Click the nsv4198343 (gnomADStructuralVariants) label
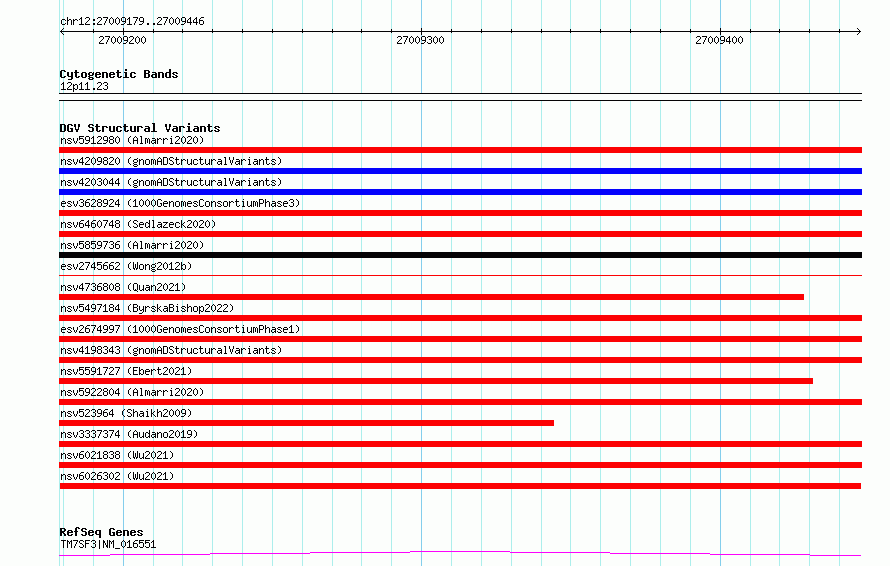The width and height of the screenshot is (890, 566). 171,350
